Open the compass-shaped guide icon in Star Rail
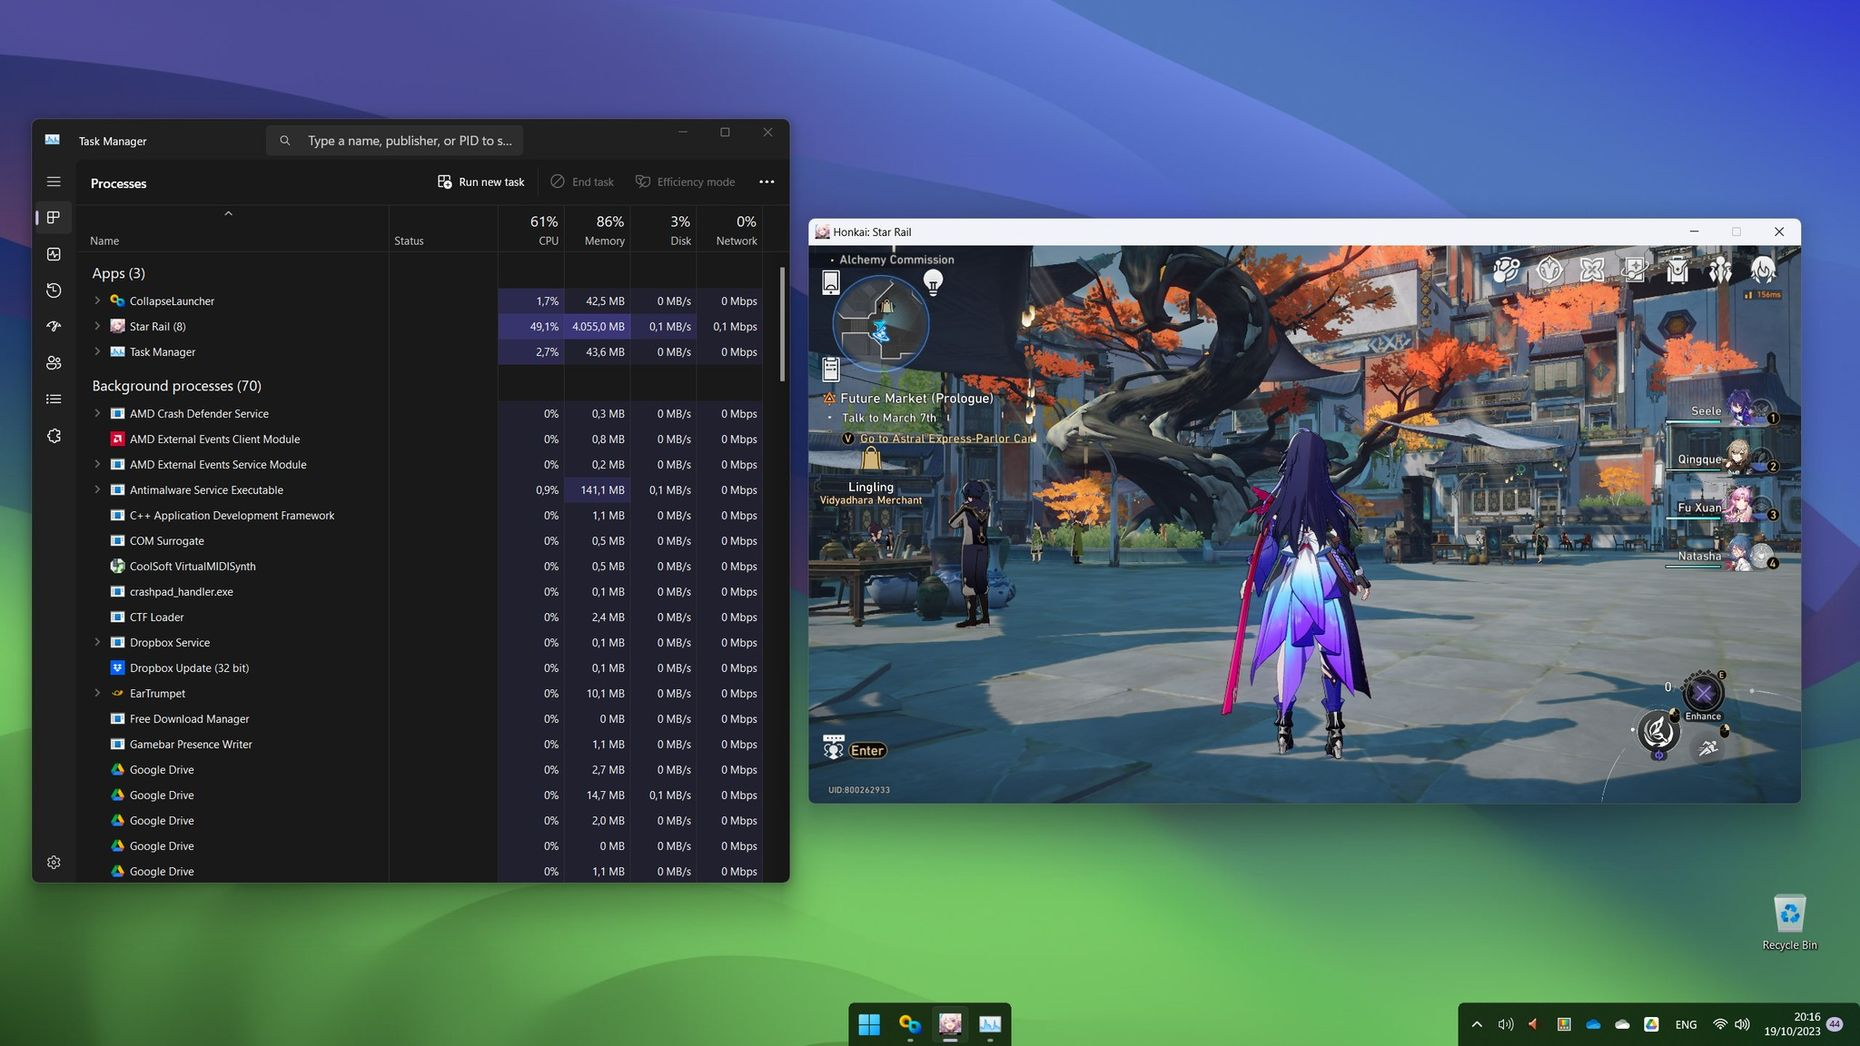 pyautogui.click(x=1549, y=270)
